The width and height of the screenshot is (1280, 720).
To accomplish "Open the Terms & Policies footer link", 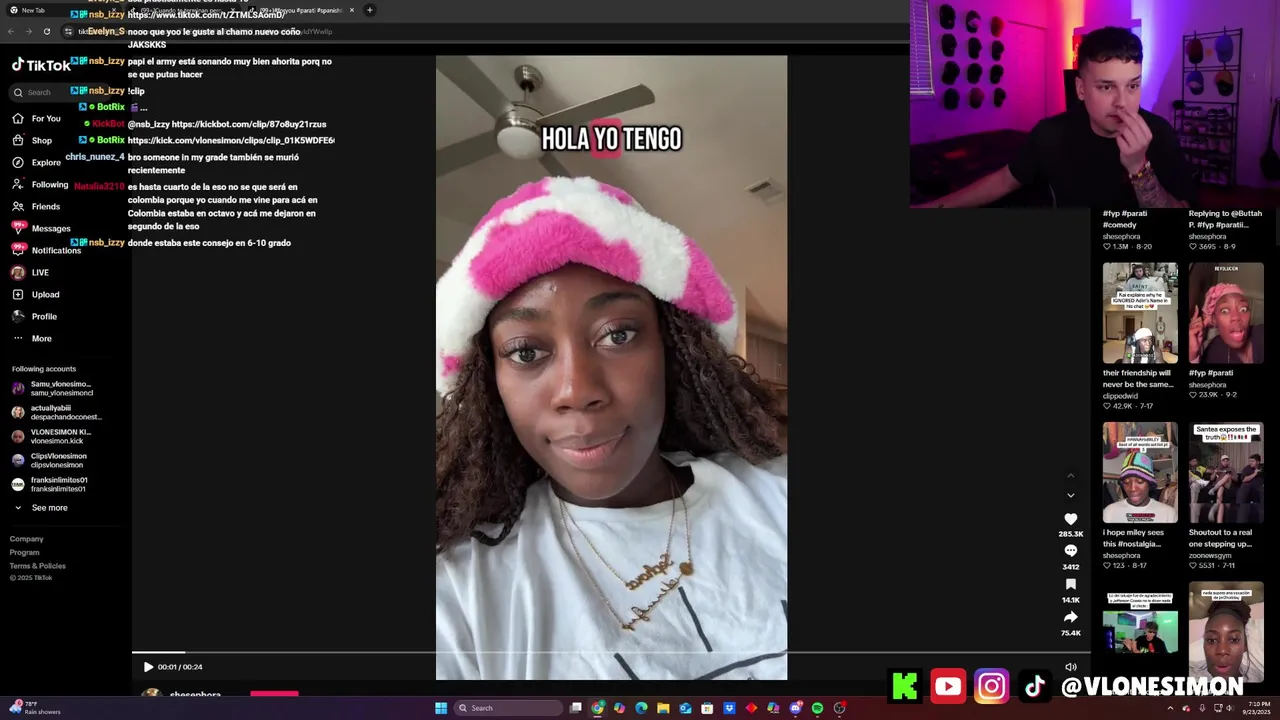I will tap(38, 566).
